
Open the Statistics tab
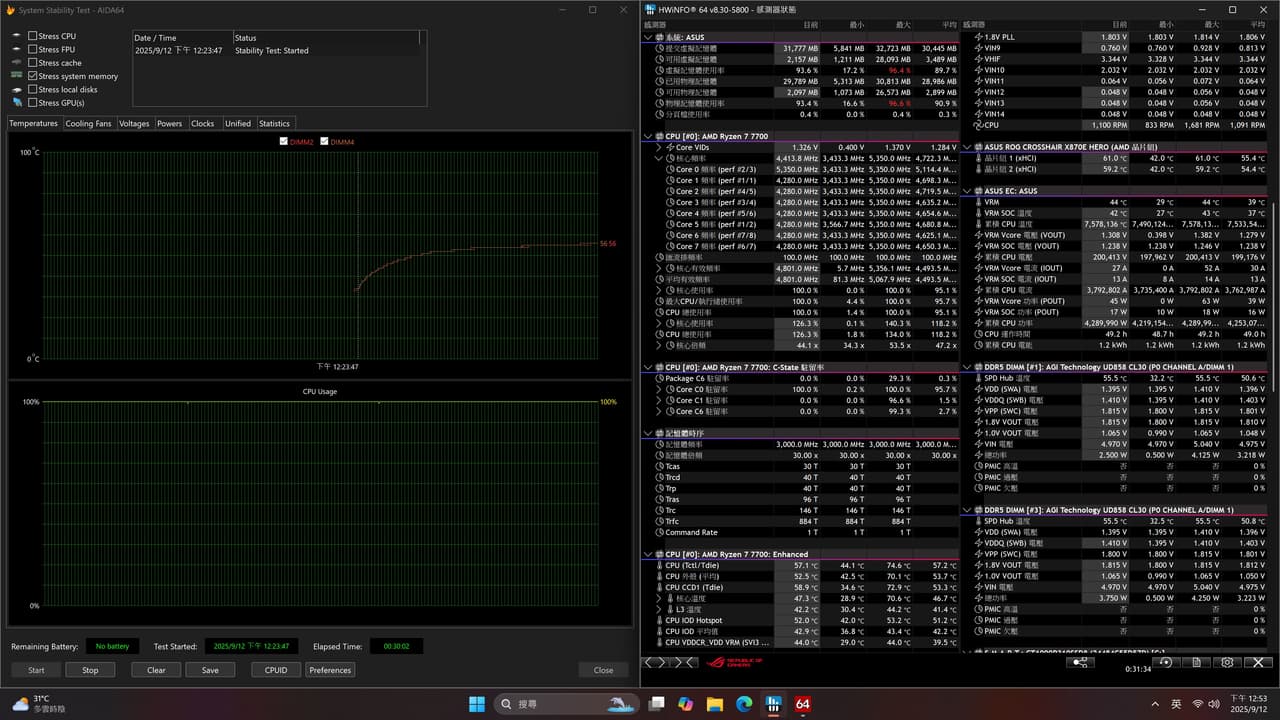point(274,124)
